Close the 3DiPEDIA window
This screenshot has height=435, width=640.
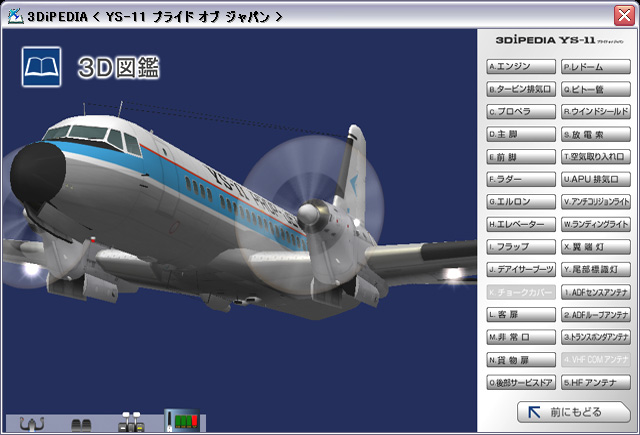coord(624,16)
